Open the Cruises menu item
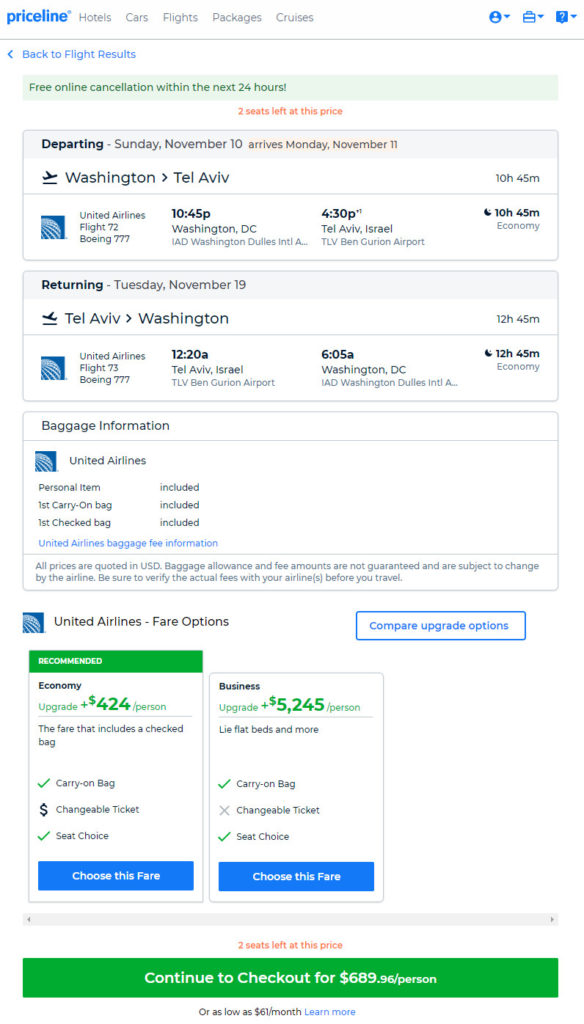Image resolution: width=584 pixels, height=1024 pixels. pyautogui.click(x=295, y=18)
